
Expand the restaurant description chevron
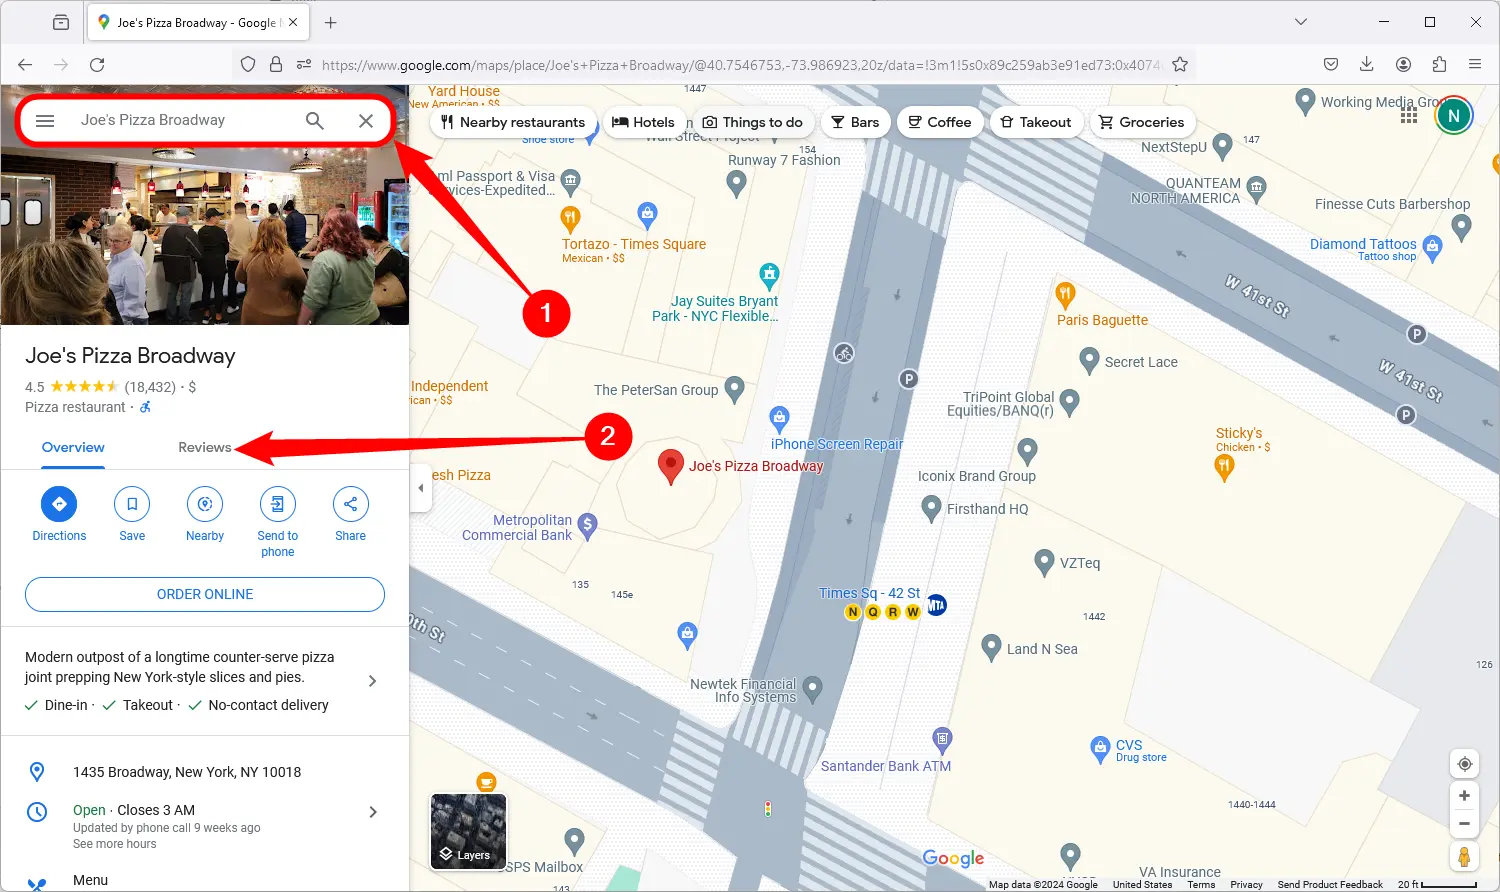[372, 681]
